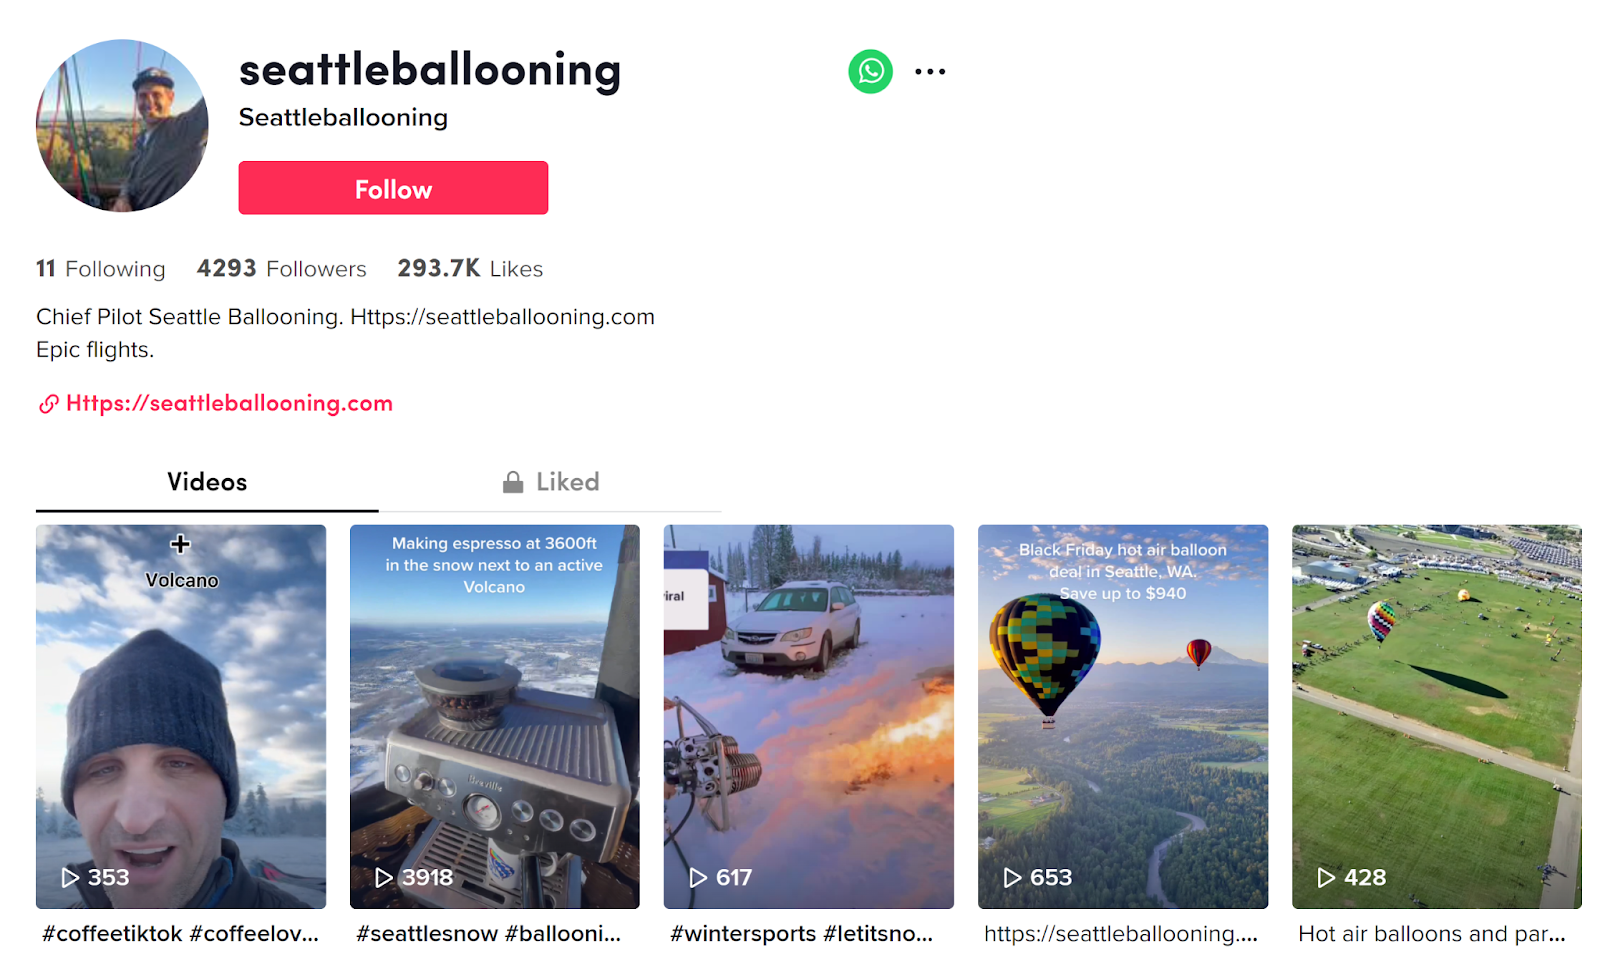Click the lock icon on Liked tab
The image size is (1600, 966).
click(513, 482)
